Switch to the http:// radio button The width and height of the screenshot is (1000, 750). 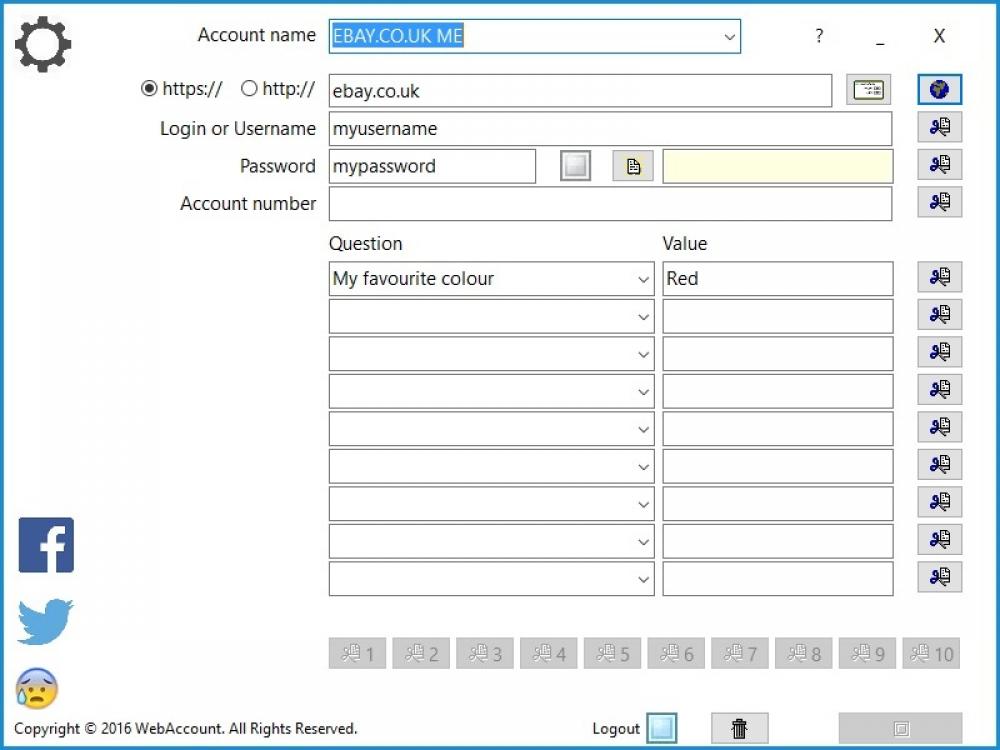tap(248, 88)
